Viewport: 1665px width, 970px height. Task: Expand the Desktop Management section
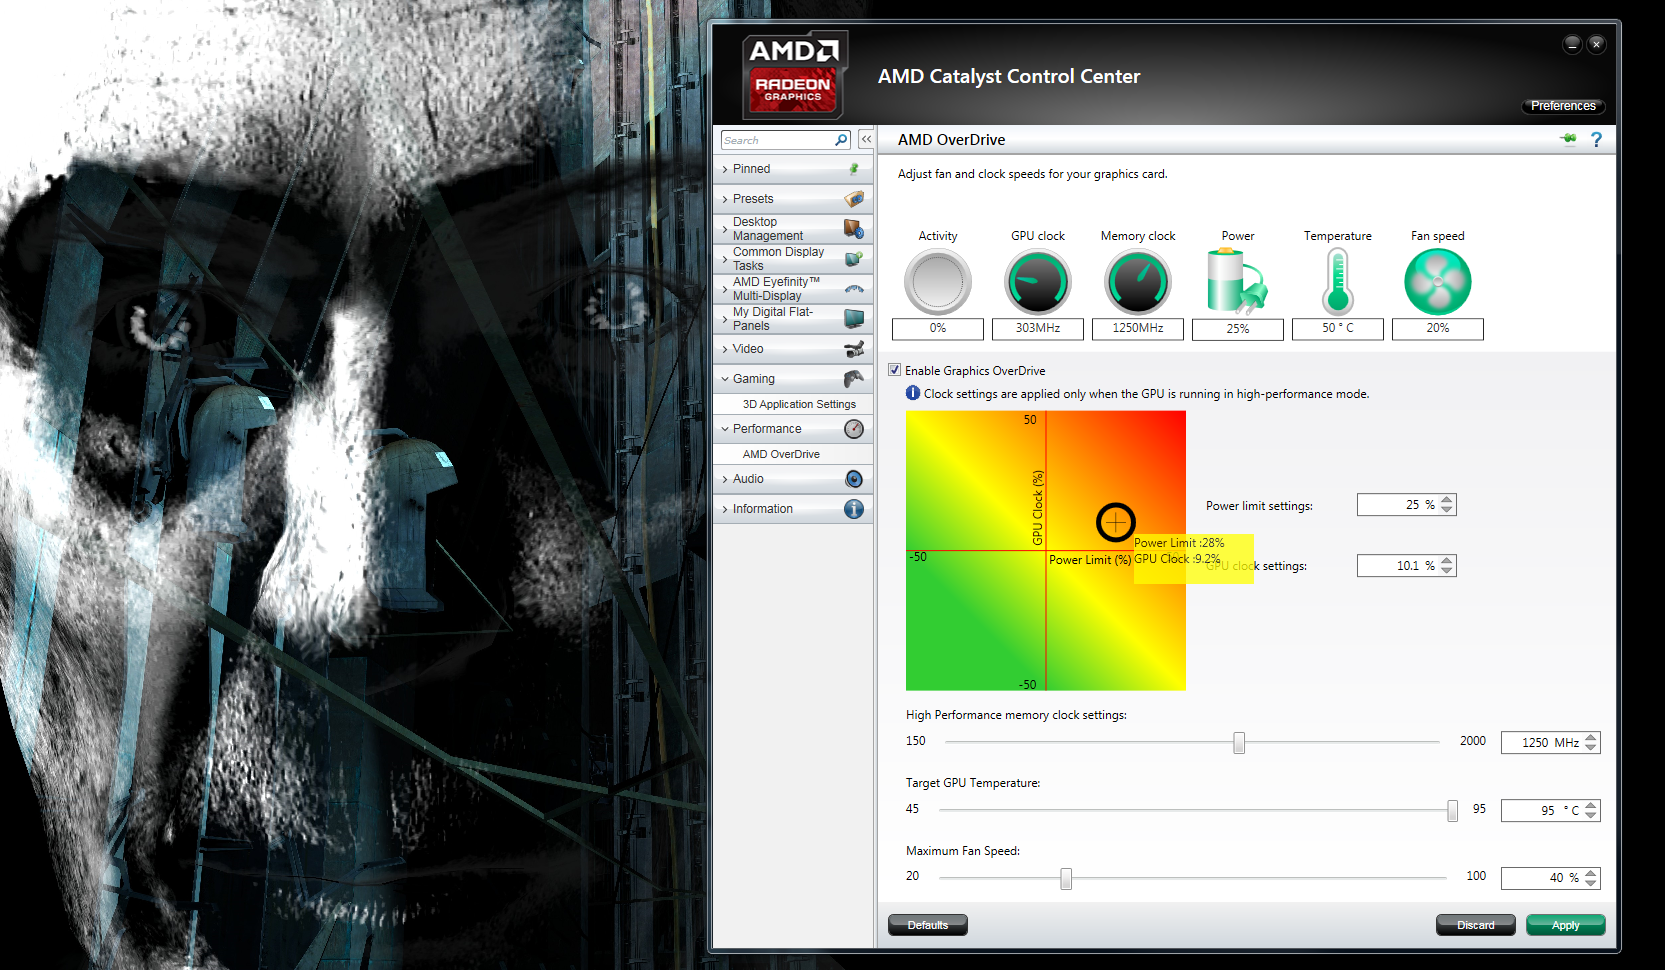point(725,229)
